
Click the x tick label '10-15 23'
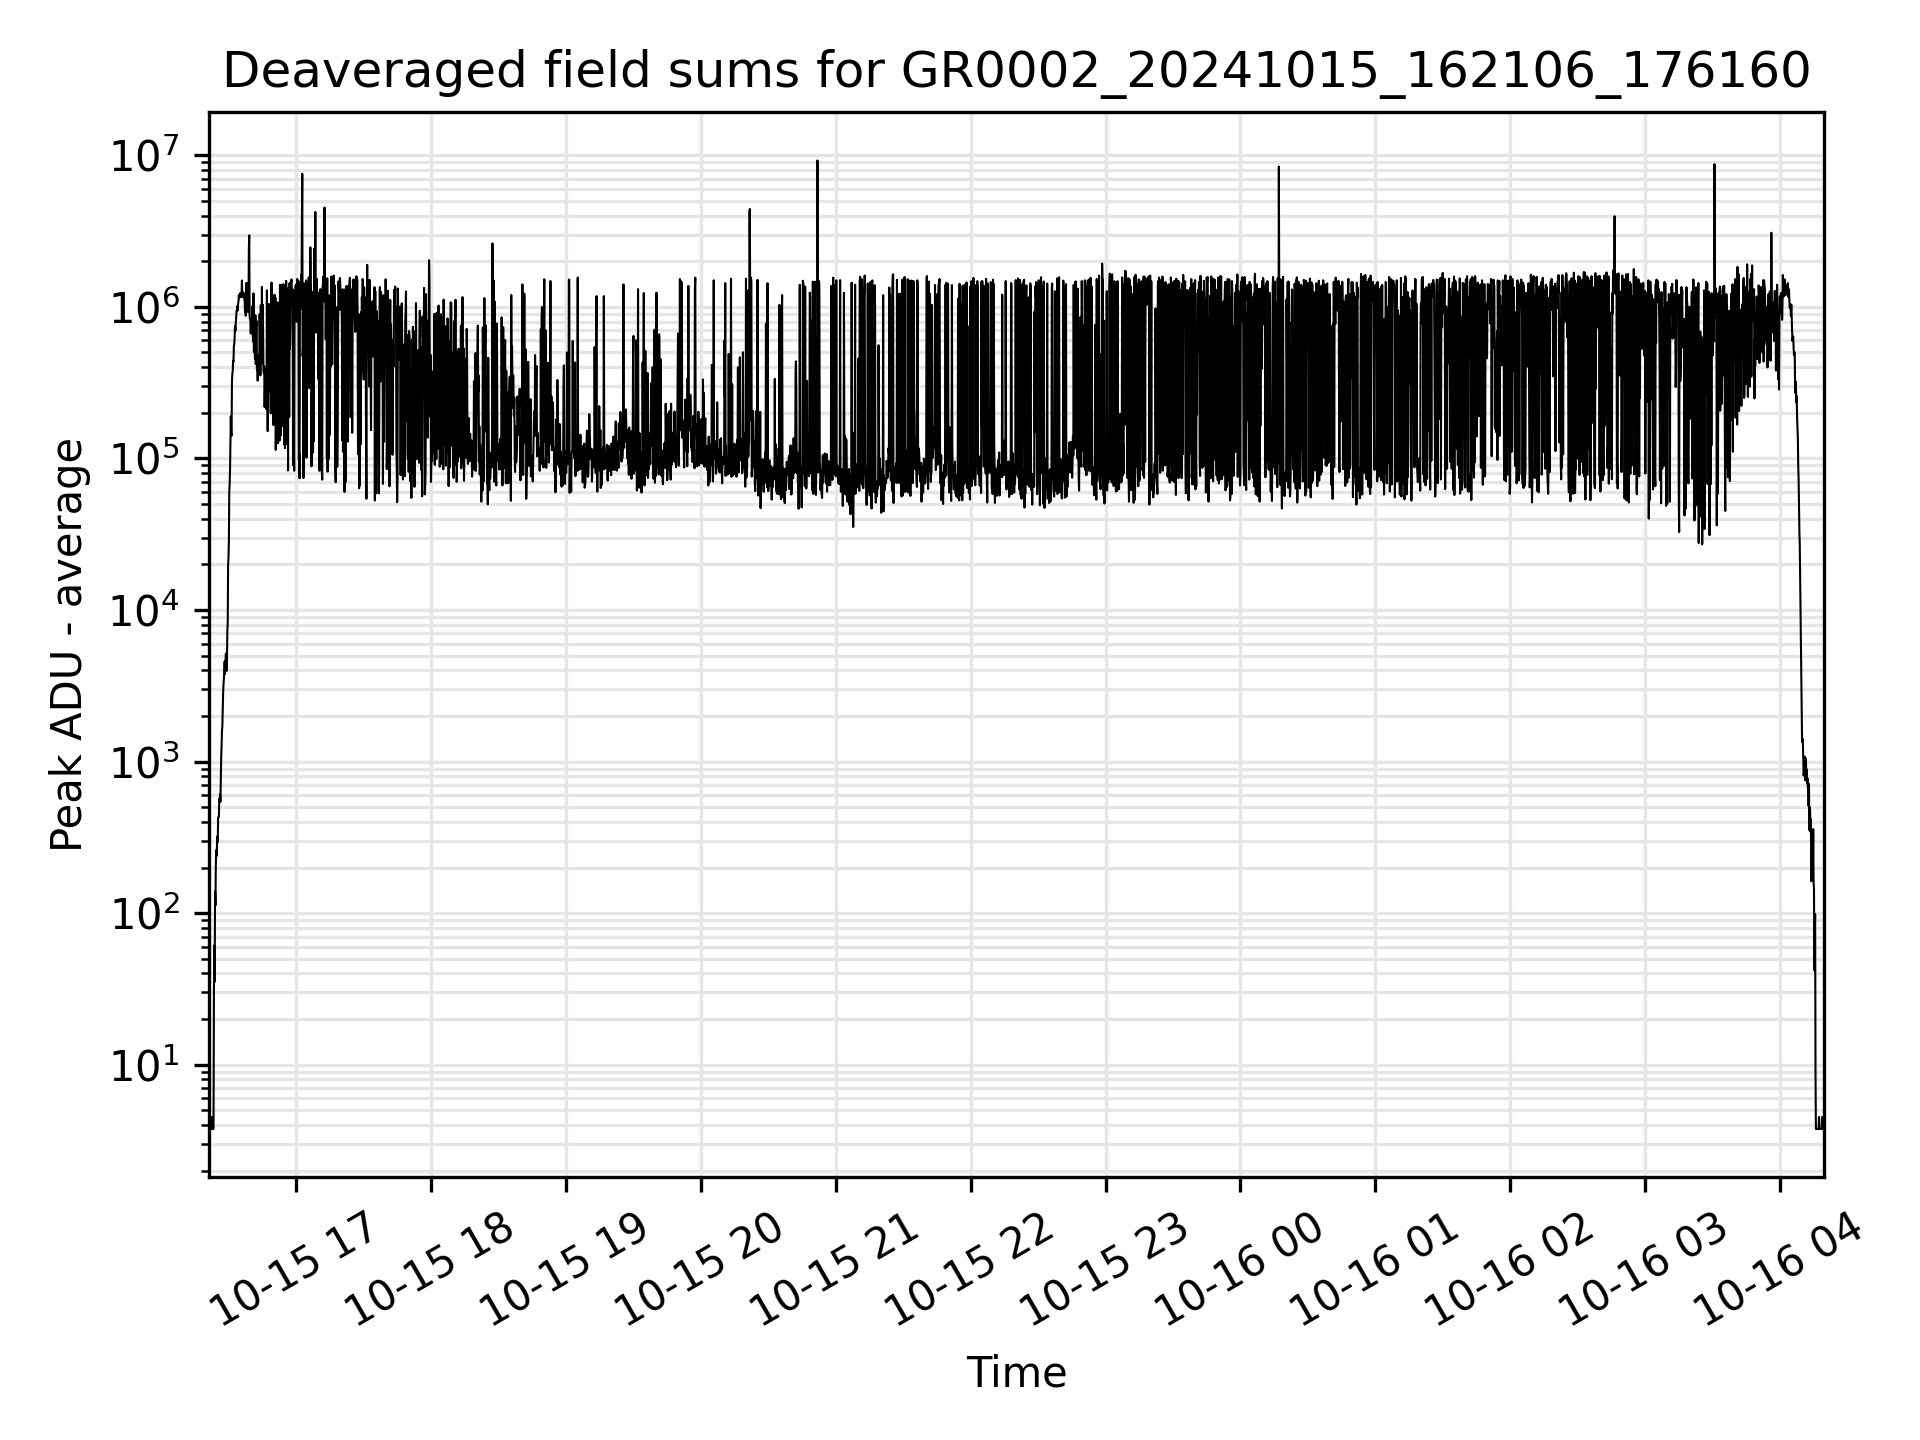click(x=1104, y=1266)
